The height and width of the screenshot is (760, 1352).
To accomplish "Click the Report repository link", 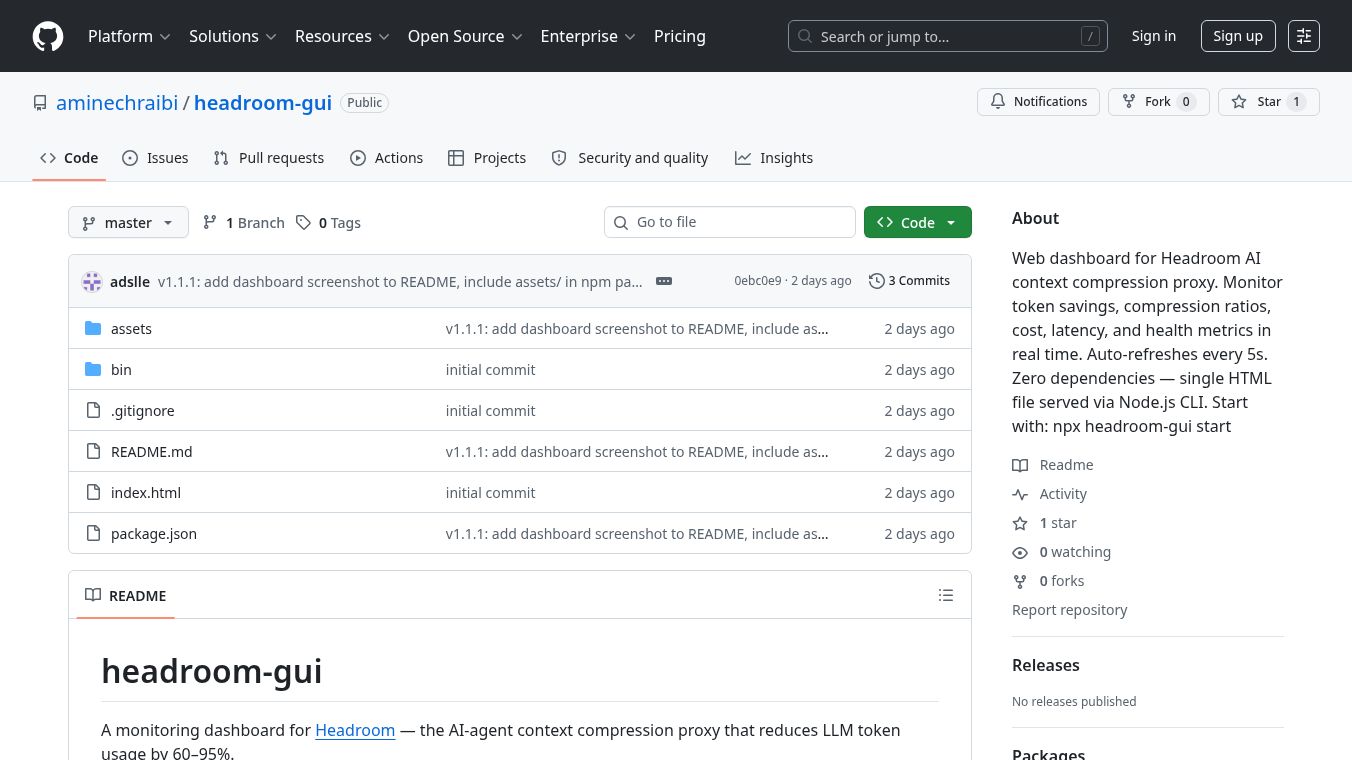I will (x=1069, y=610).
